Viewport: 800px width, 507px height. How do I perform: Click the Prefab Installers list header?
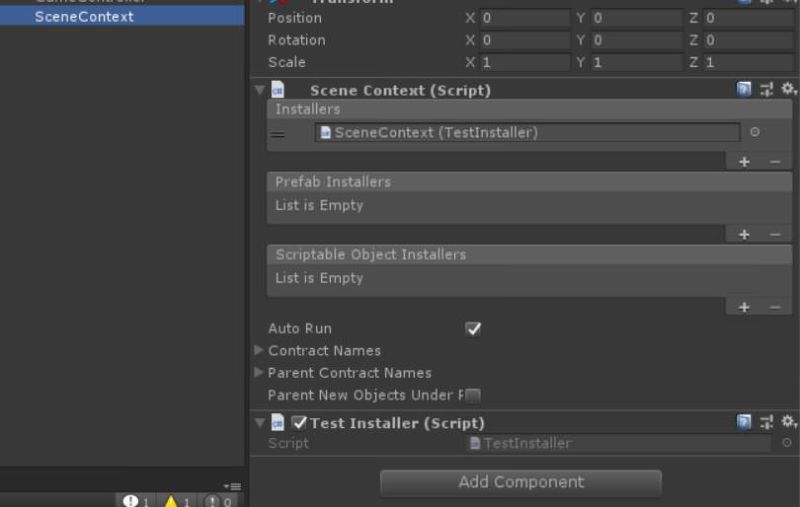click(530, 182)
